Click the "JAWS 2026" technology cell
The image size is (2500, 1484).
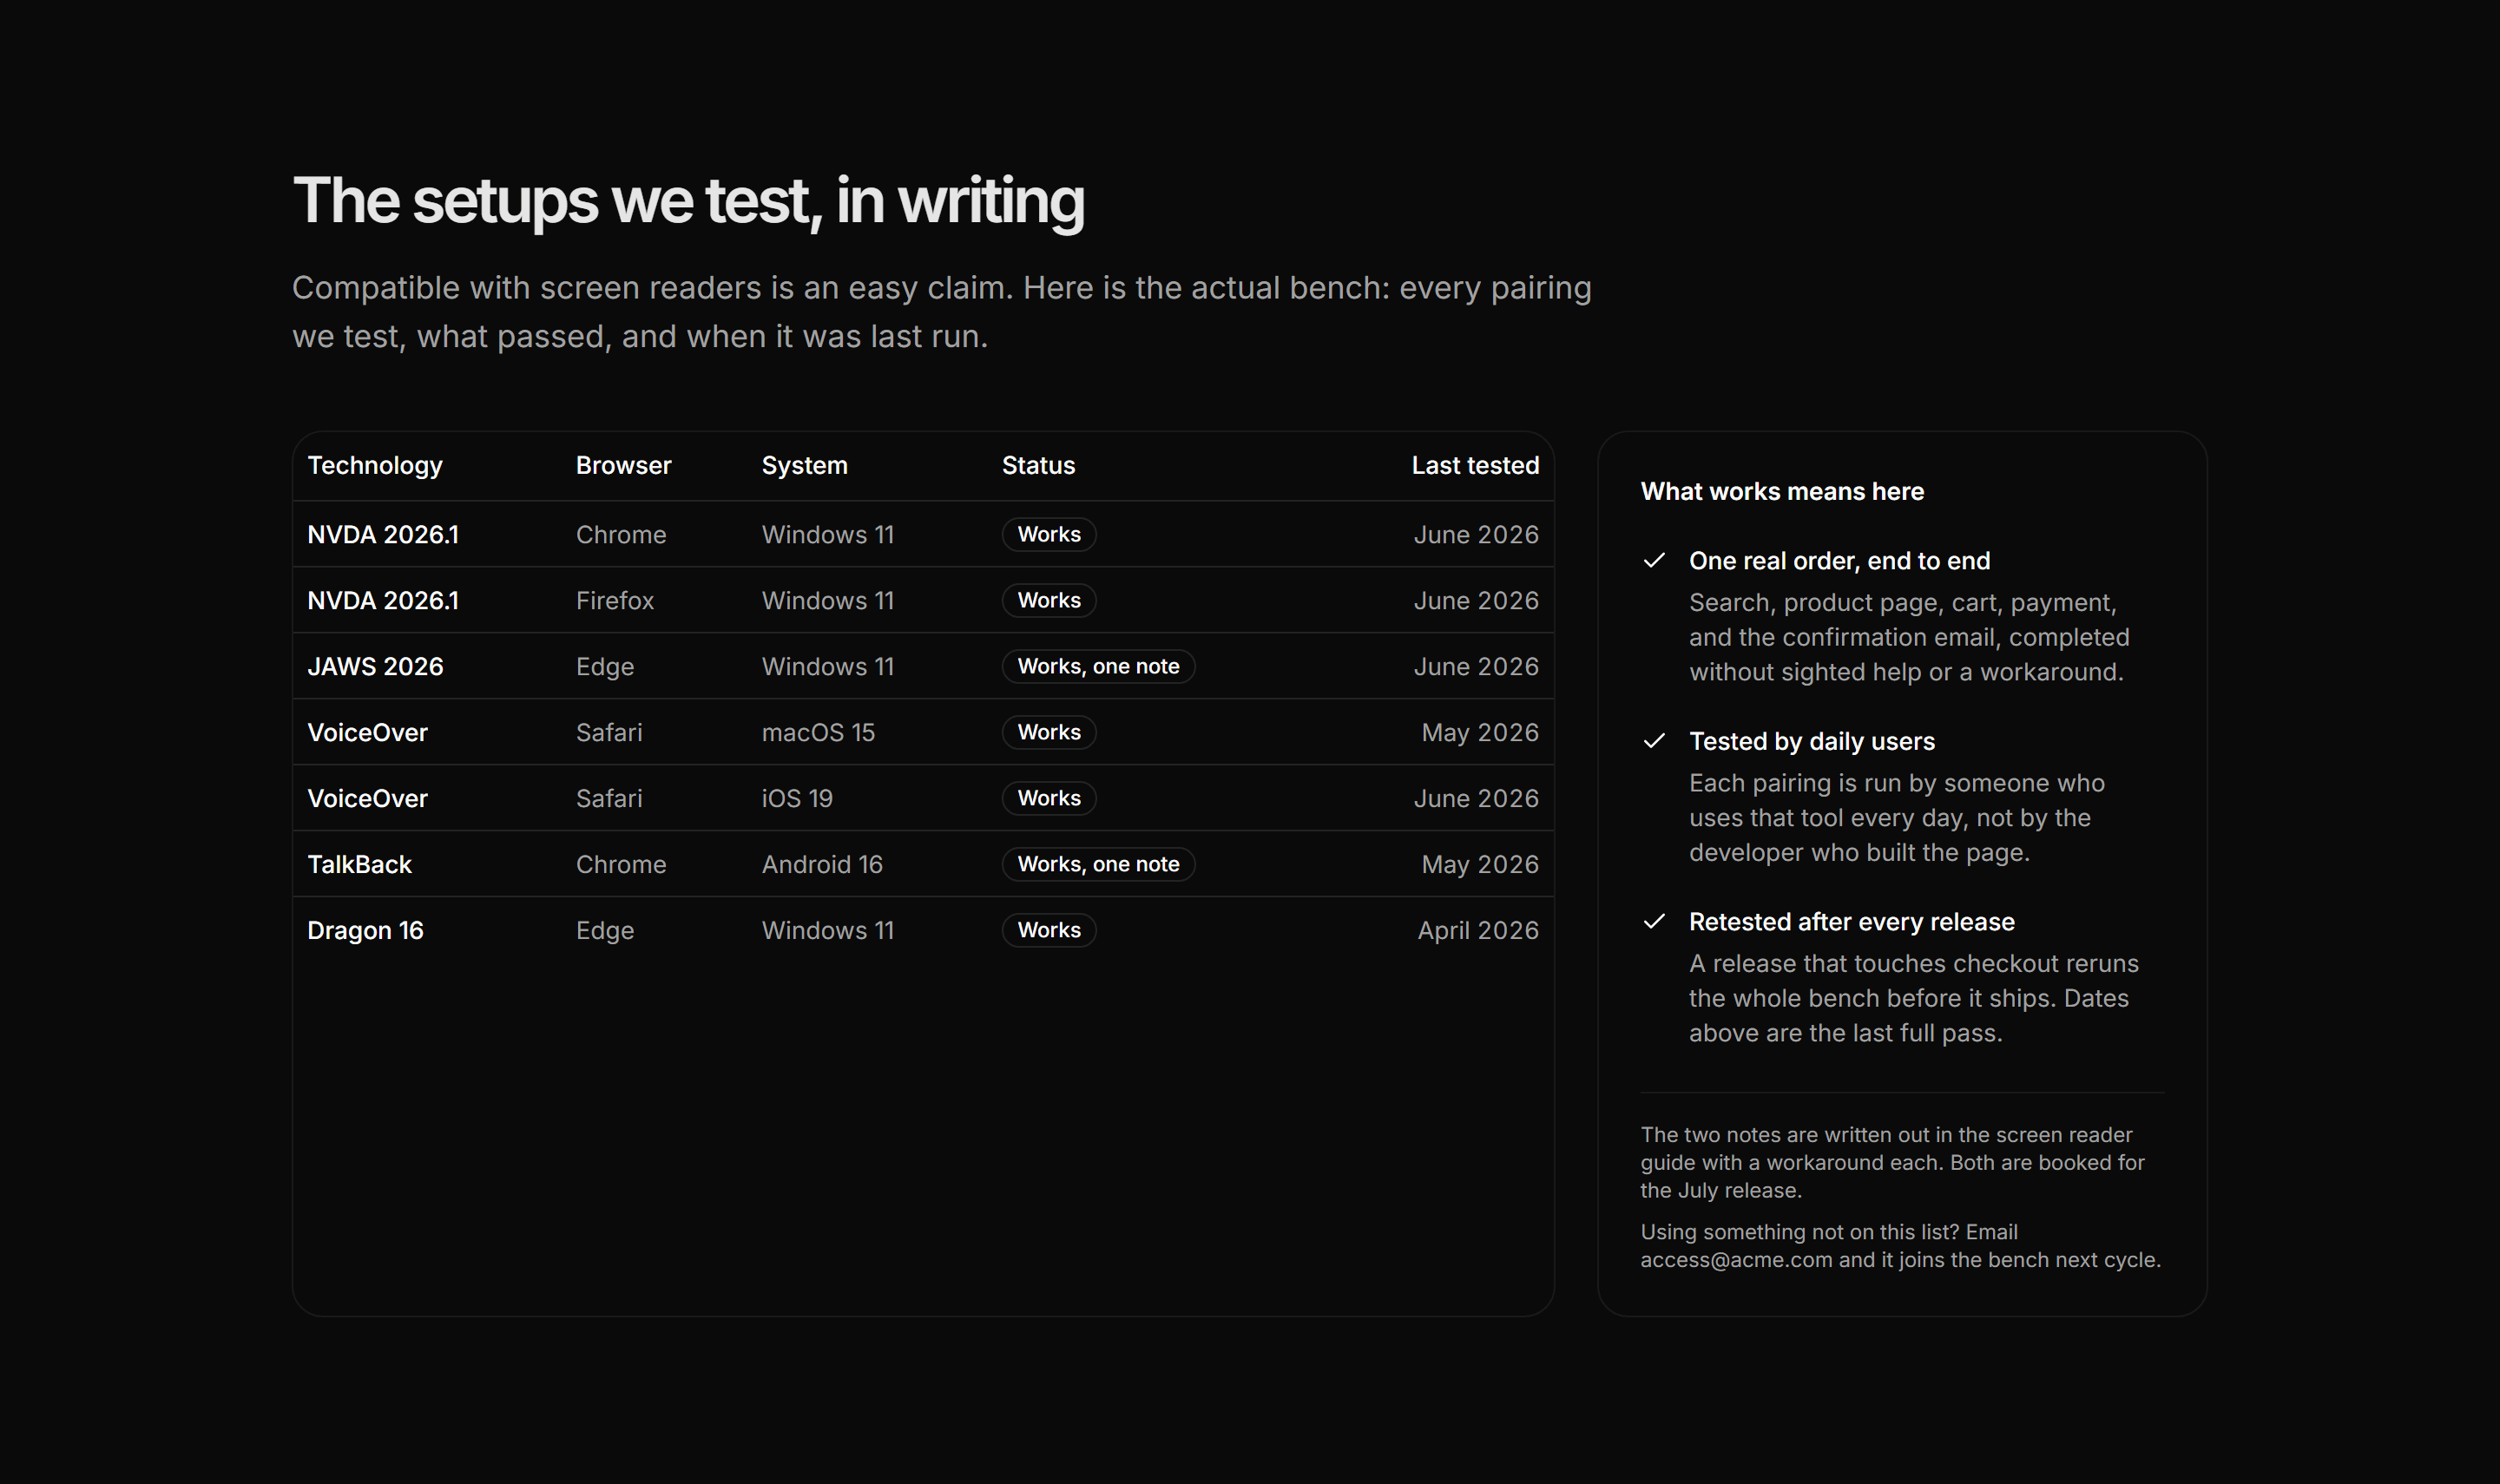pos(375,667)
